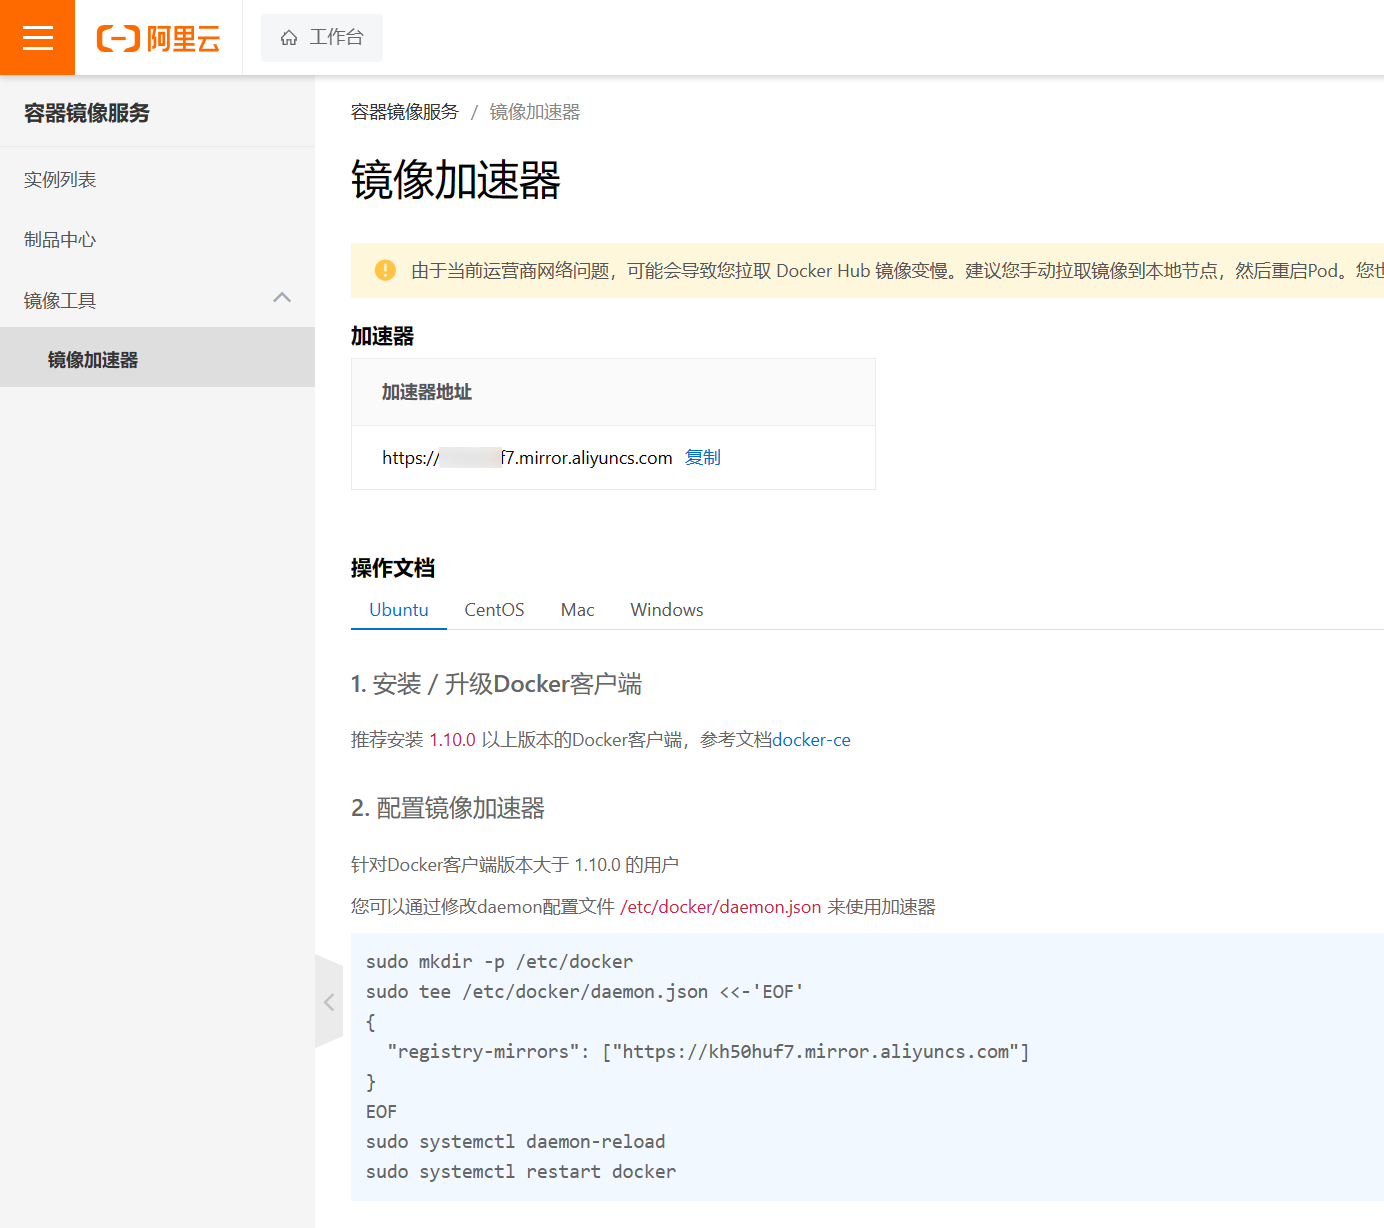The height and width of the screenshot is (1228, 1384).
Task: Click the 镜像加速器 breadcrumb text
Action: click(x=534, y=112)
